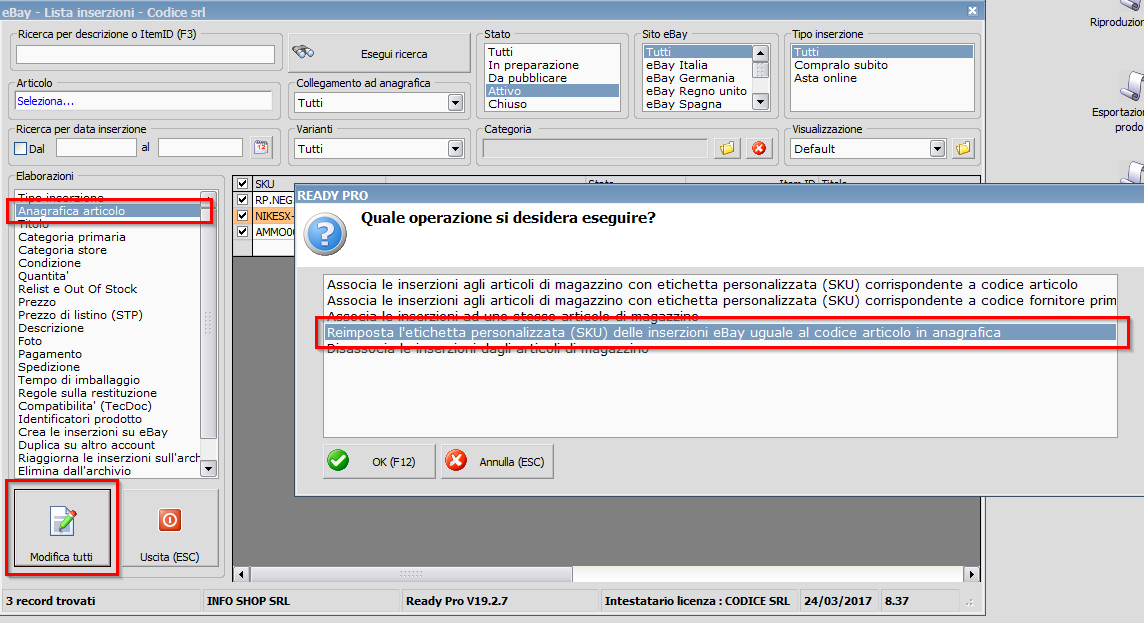Click the description or ItemID search field
The height and width of the screenshot is (623, 1144).
145,54
